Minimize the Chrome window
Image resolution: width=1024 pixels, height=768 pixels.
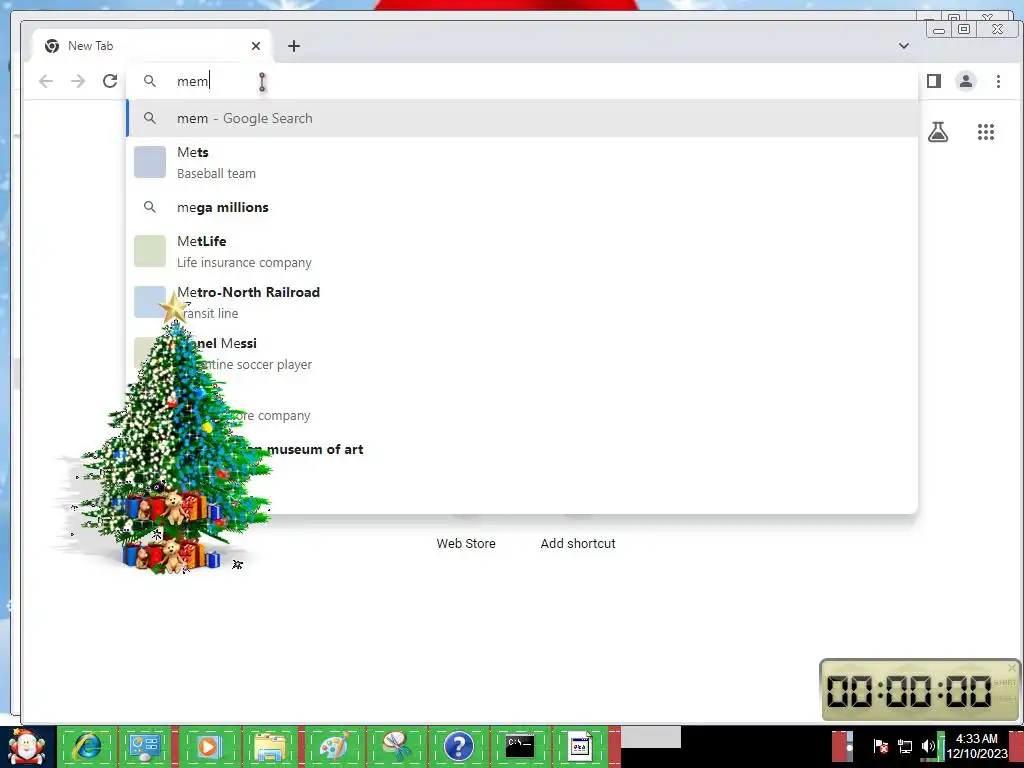[939, 29]
